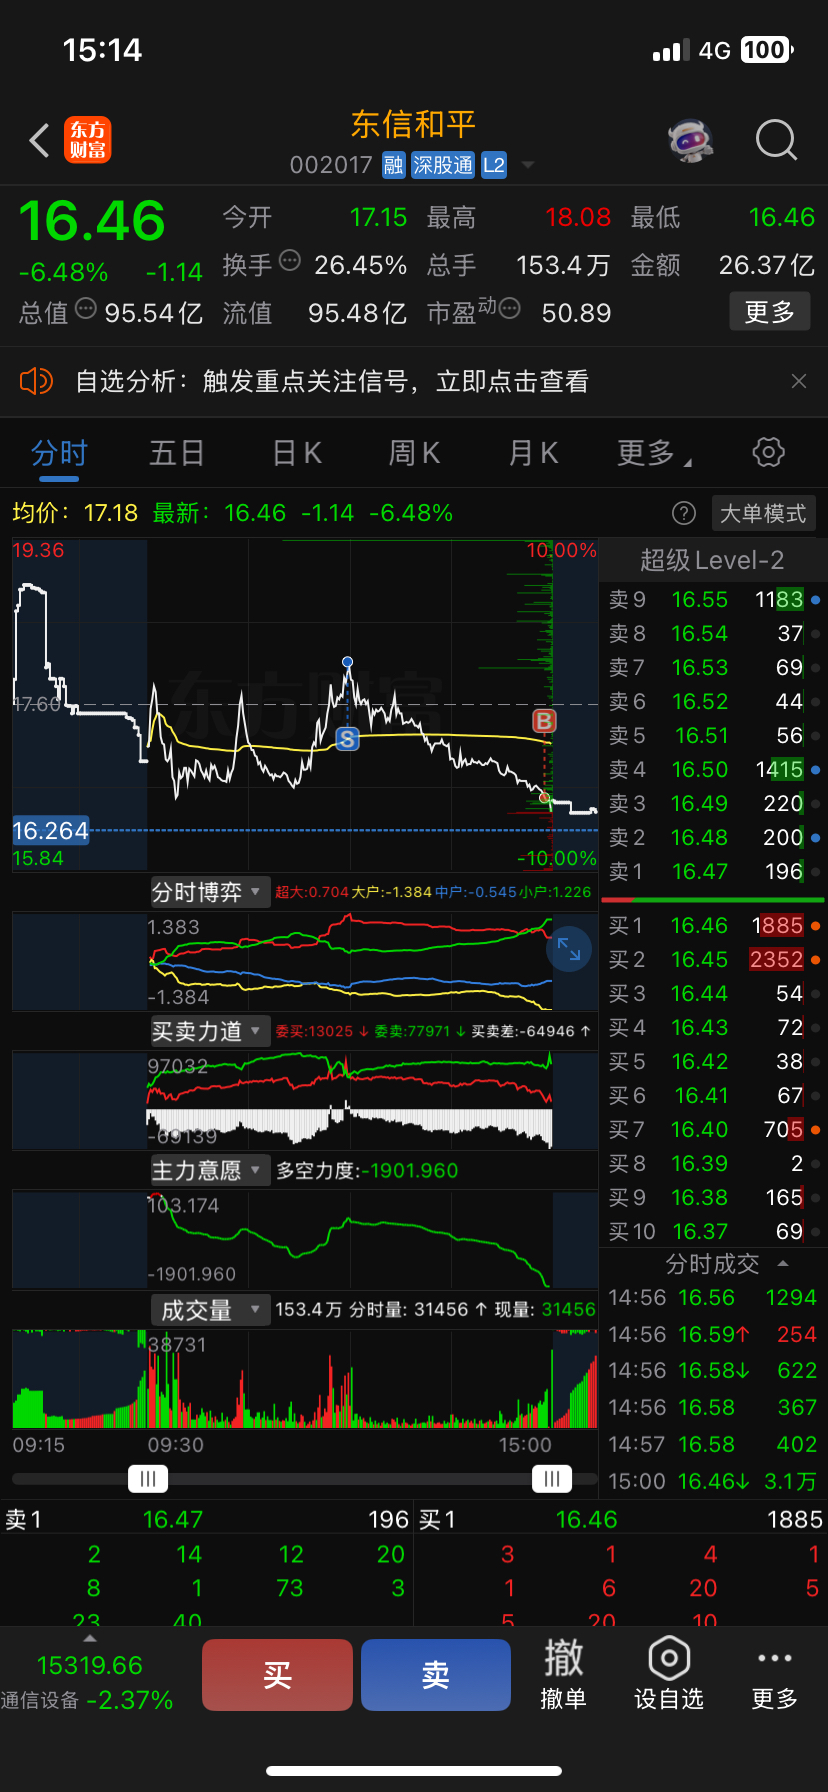Open the 超级Level-2 header
Image resolution: width=828 pixels, height=1792 pixels.
click(x=712, y=560)
